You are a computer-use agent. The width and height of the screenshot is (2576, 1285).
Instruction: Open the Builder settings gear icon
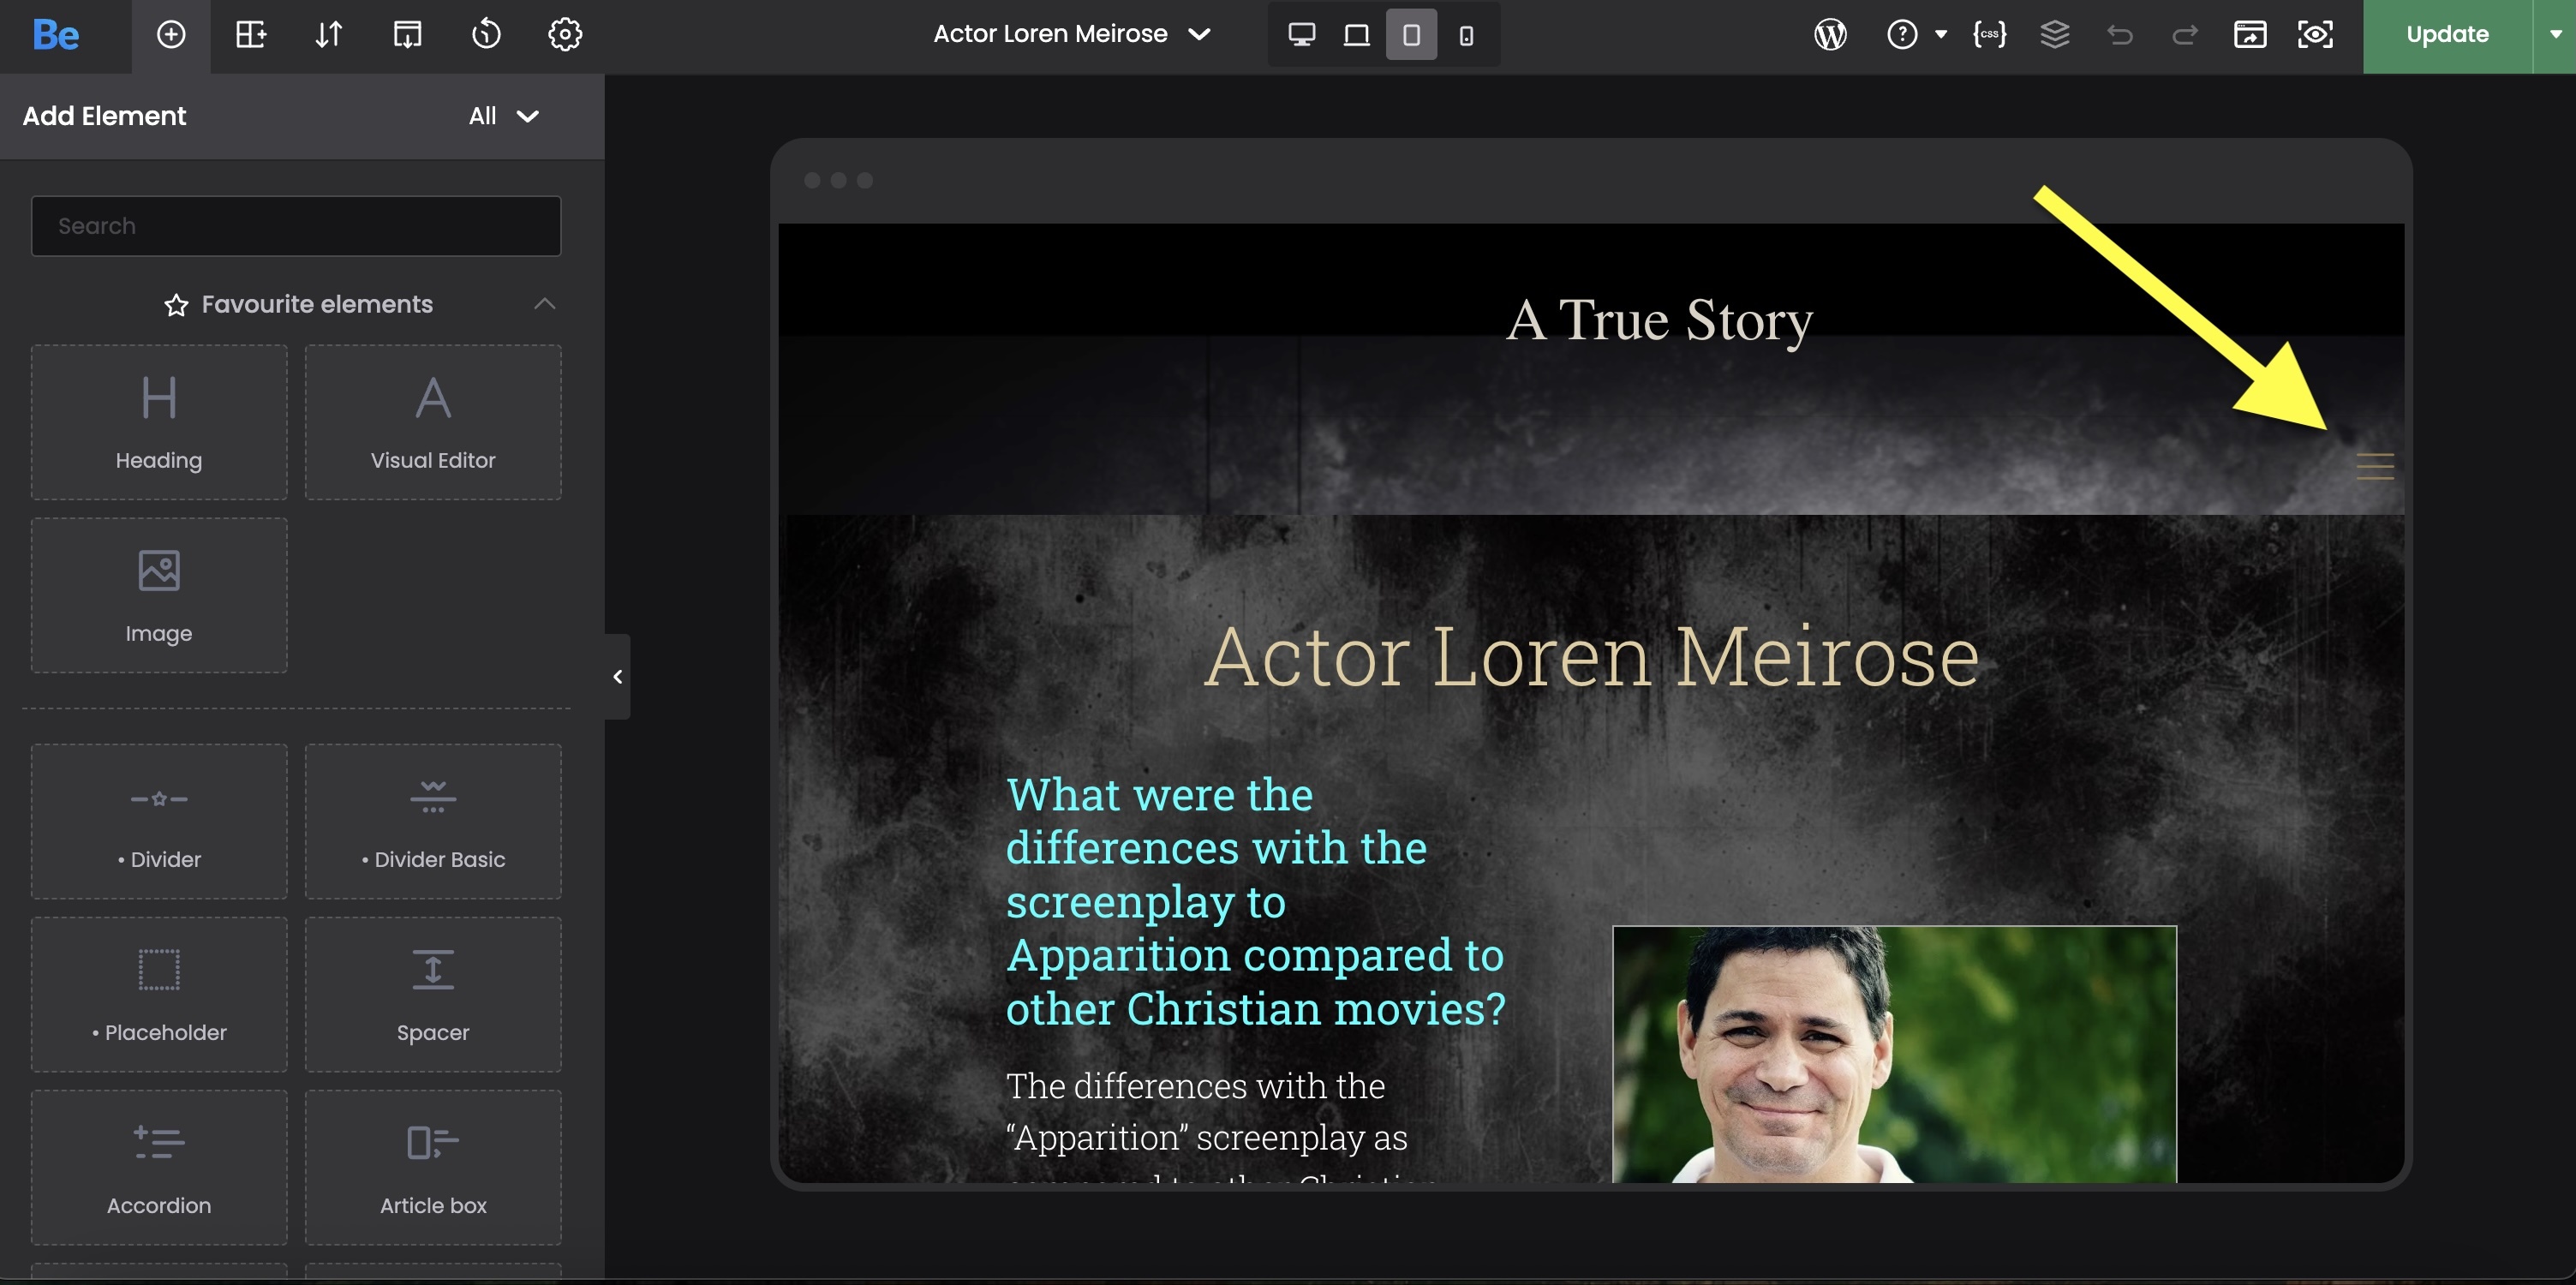coord(565,35)
